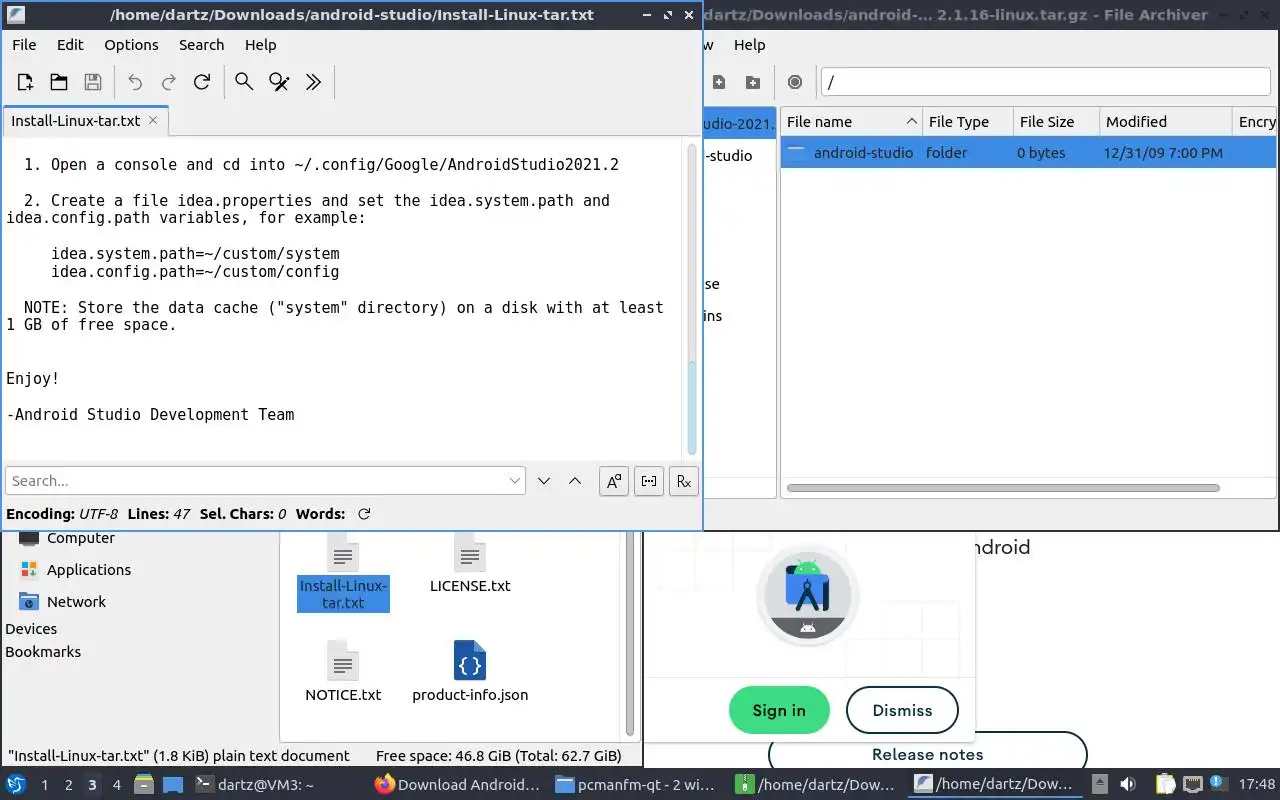Open a file using the toolbar folder icon
This screenshot has width=1280, height=800.
[x=59, y=82]
